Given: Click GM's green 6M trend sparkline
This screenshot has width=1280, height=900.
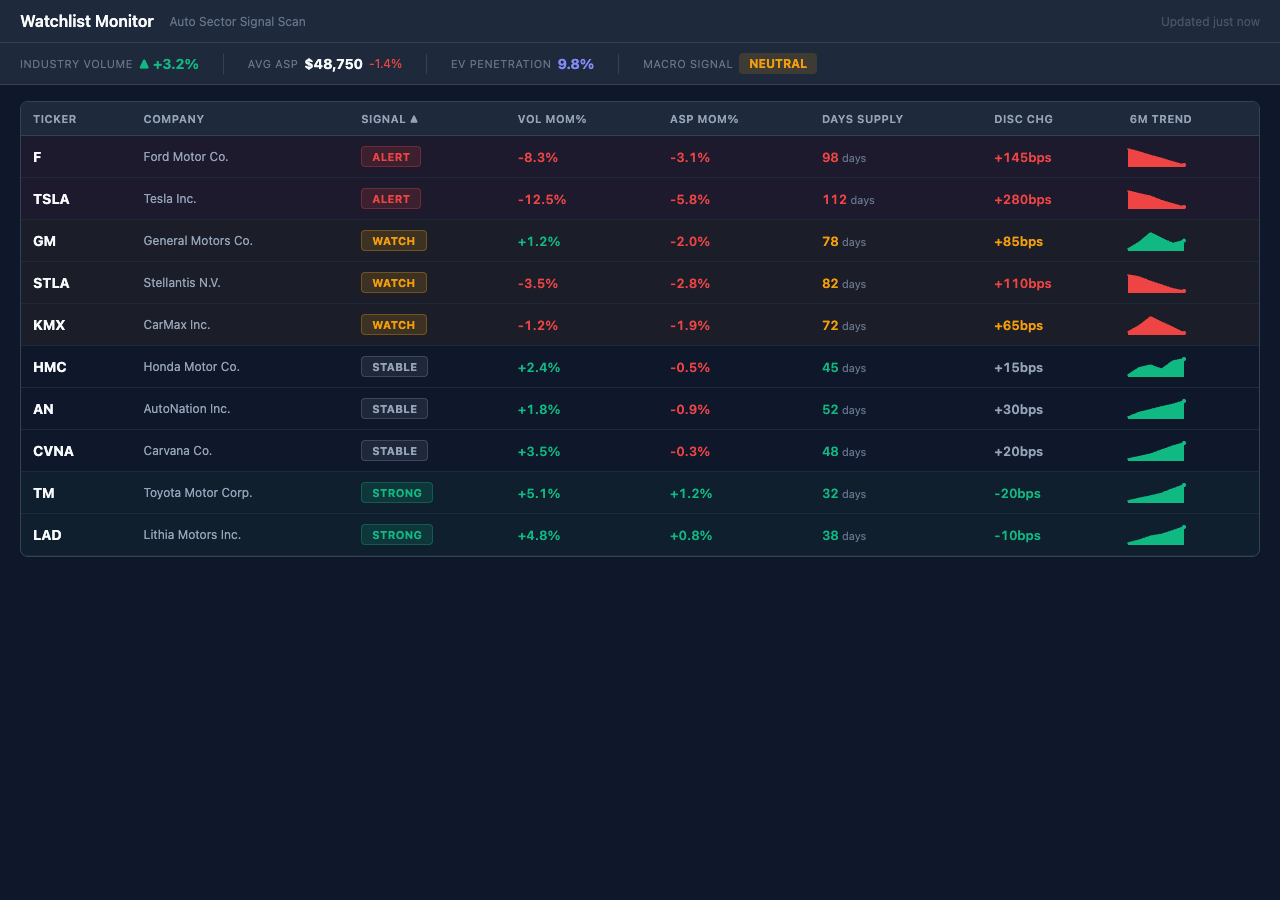Looking at the screenshot, I should click(1157, 241).
